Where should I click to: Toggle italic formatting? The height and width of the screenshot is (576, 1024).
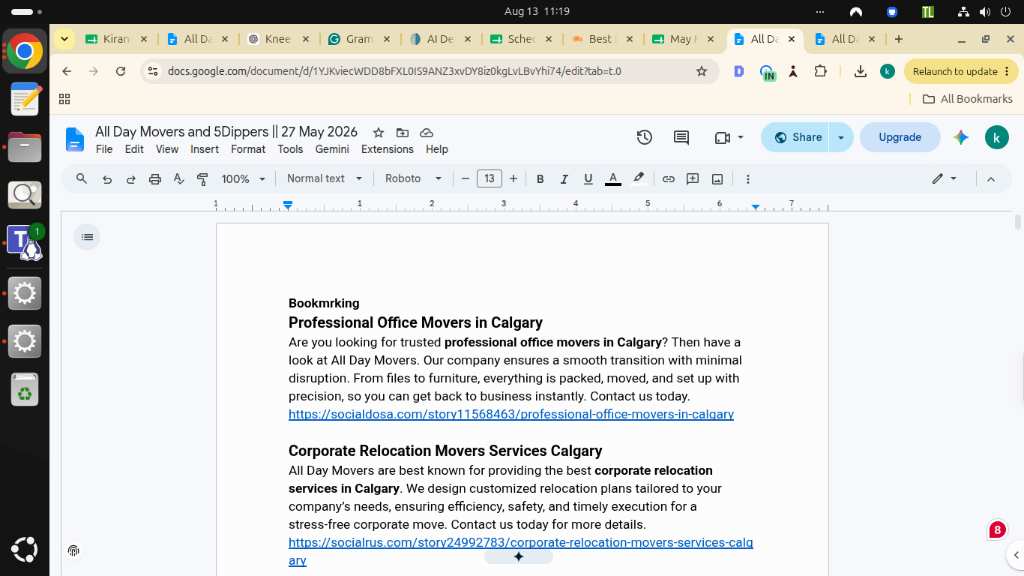click(564, 179)
